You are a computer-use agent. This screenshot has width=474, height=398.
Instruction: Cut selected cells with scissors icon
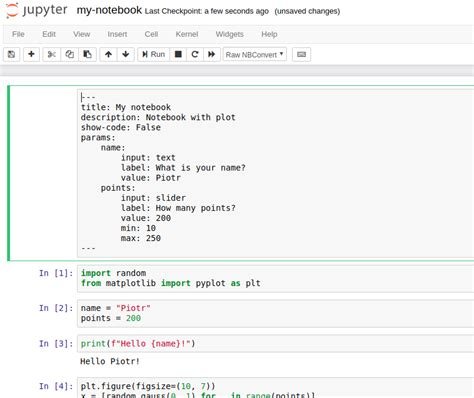coord(52,54)
